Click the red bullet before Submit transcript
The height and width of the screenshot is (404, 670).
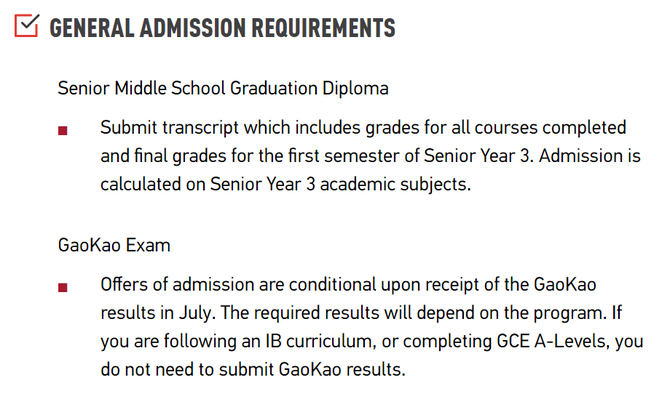pyautogui.click(x=63, y=130)
